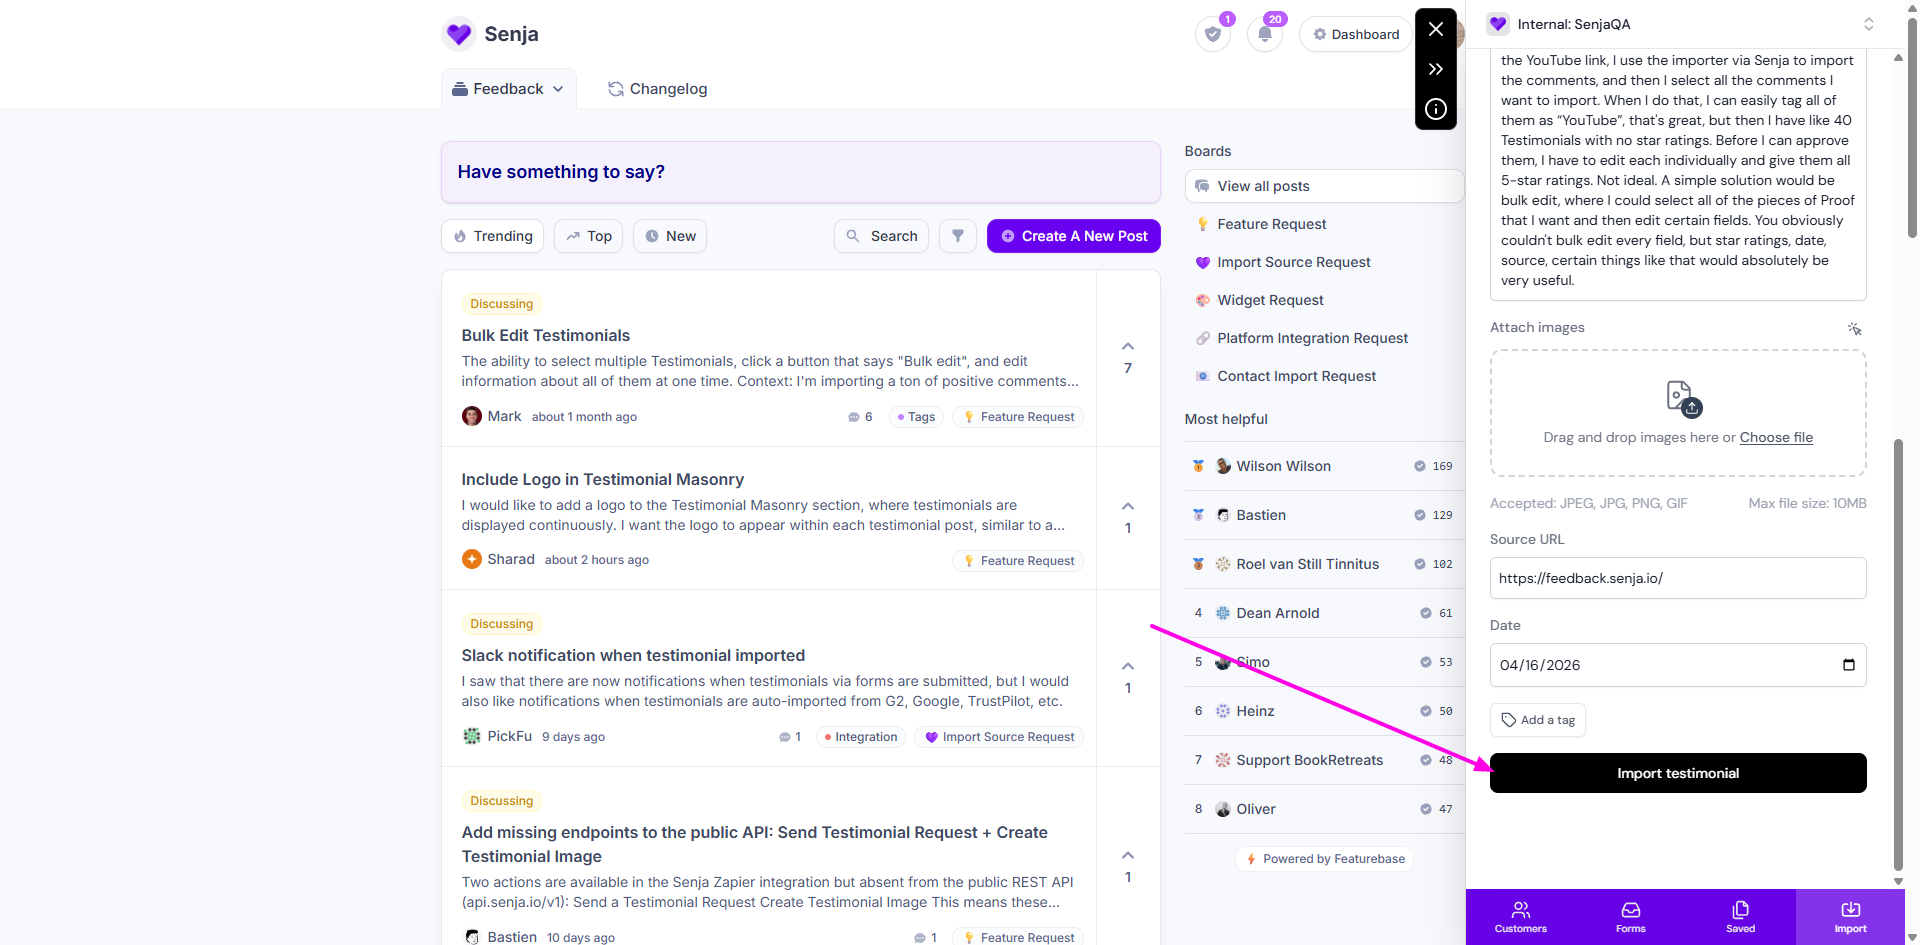
Task: Expand the Feedback dropdown
Action: 508,89
